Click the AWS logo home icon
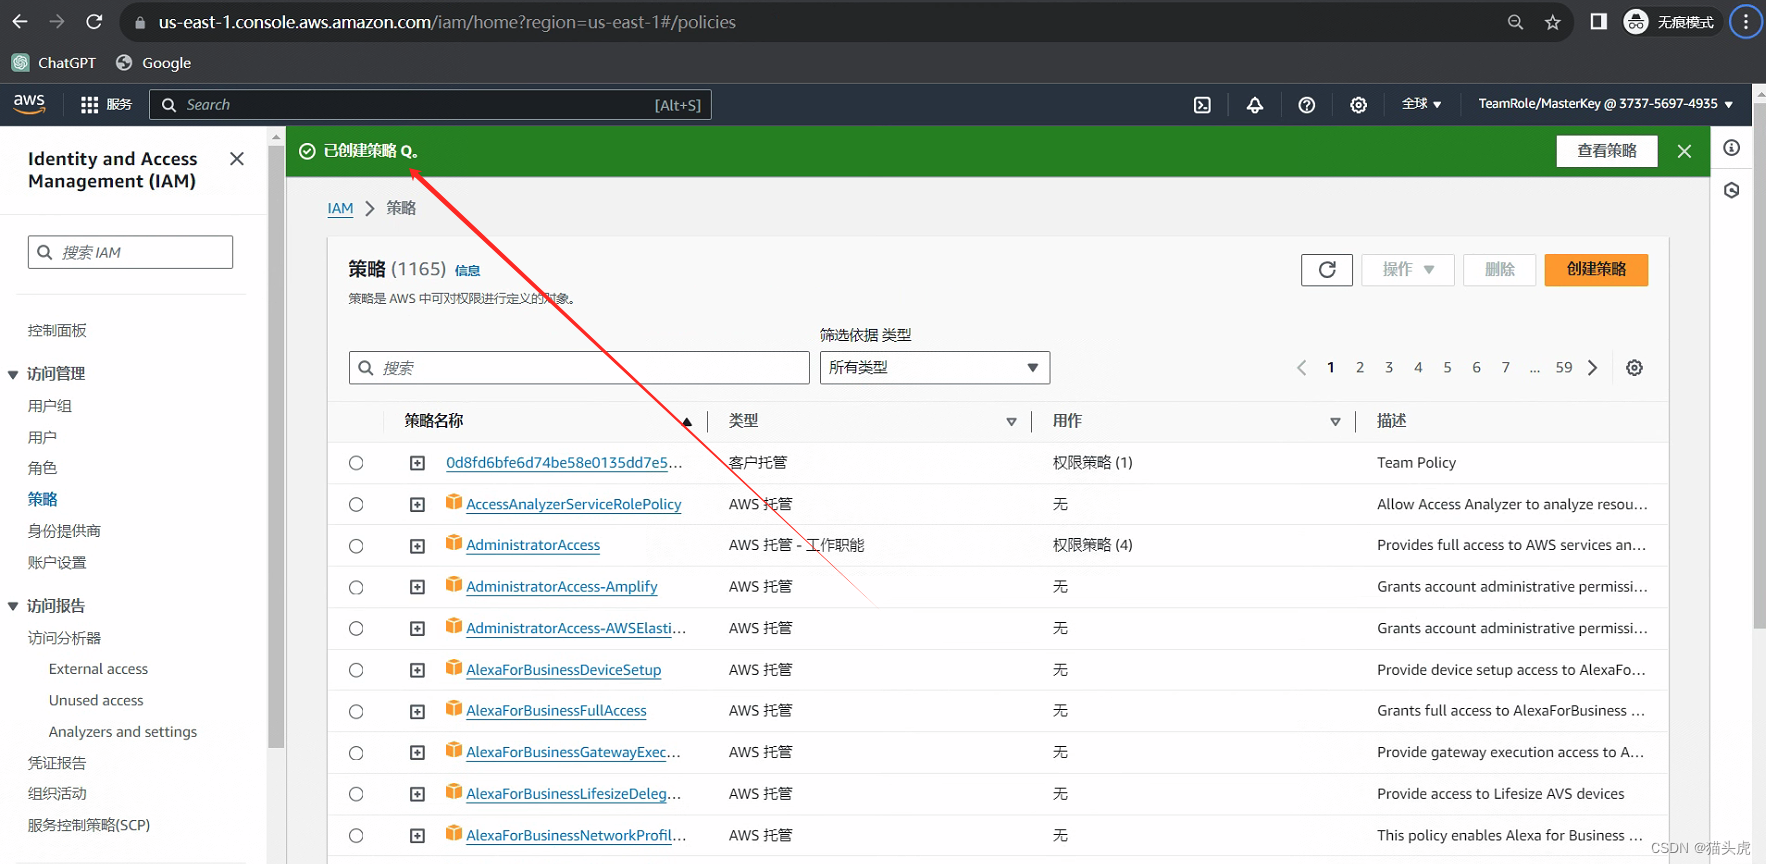Viewport: 1766px width, 864px height. (x=29, y=104)
